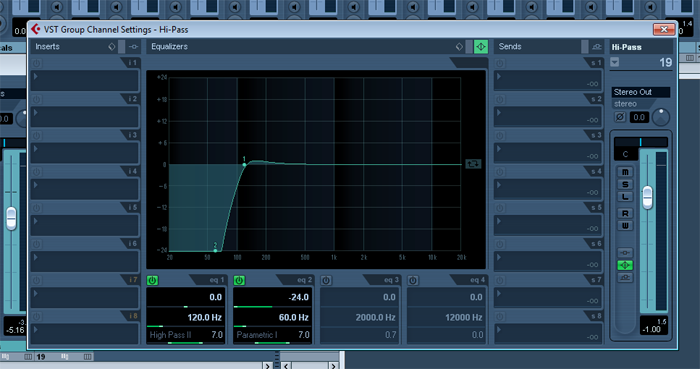Click the 2000.0 Hz frequency of eq 3
700x369 pixels.
pos(375,318)
